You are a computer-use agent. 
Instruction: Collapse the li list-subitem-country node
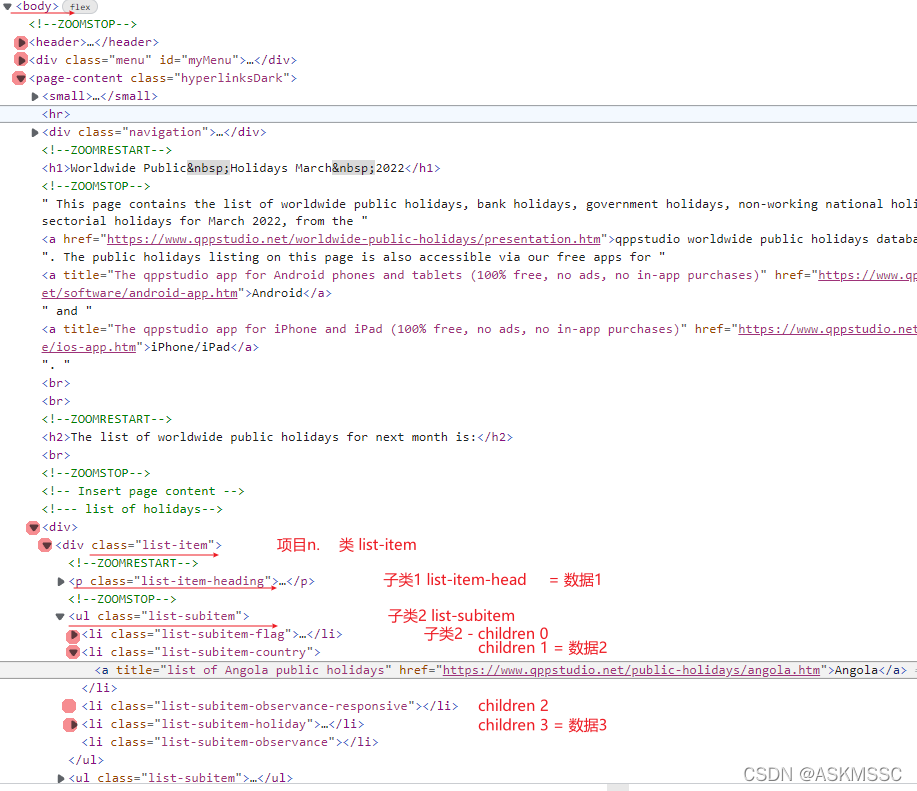73,652
